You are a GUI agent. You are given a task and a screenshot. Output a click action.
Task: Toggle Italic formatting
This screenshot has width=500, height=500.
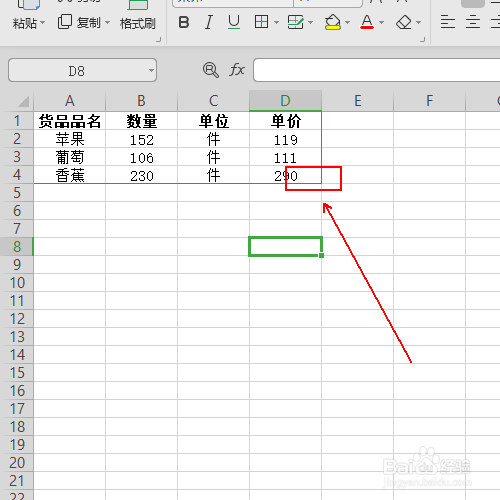[209, 22]
